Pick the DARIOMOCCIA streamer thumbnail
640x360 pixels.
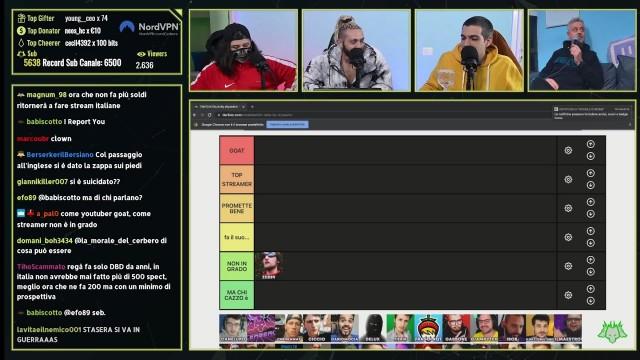(344, 328)
